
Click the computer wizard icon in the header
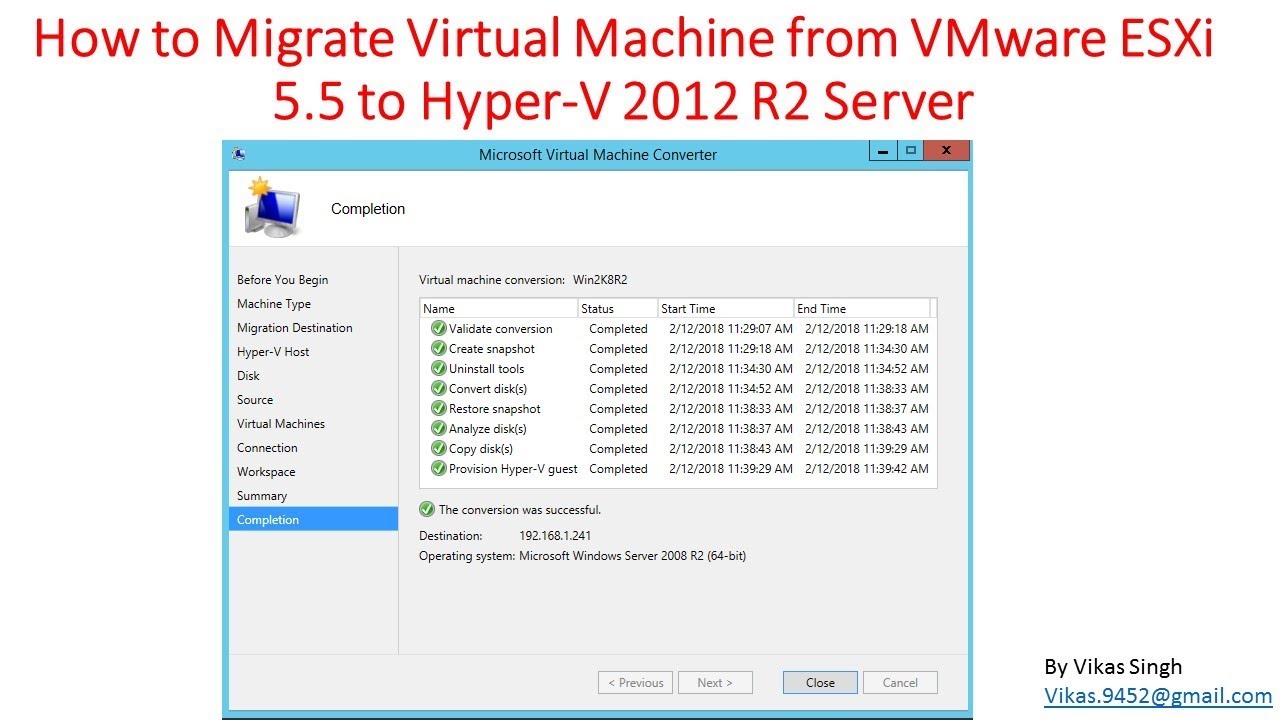tap(272, 207)
